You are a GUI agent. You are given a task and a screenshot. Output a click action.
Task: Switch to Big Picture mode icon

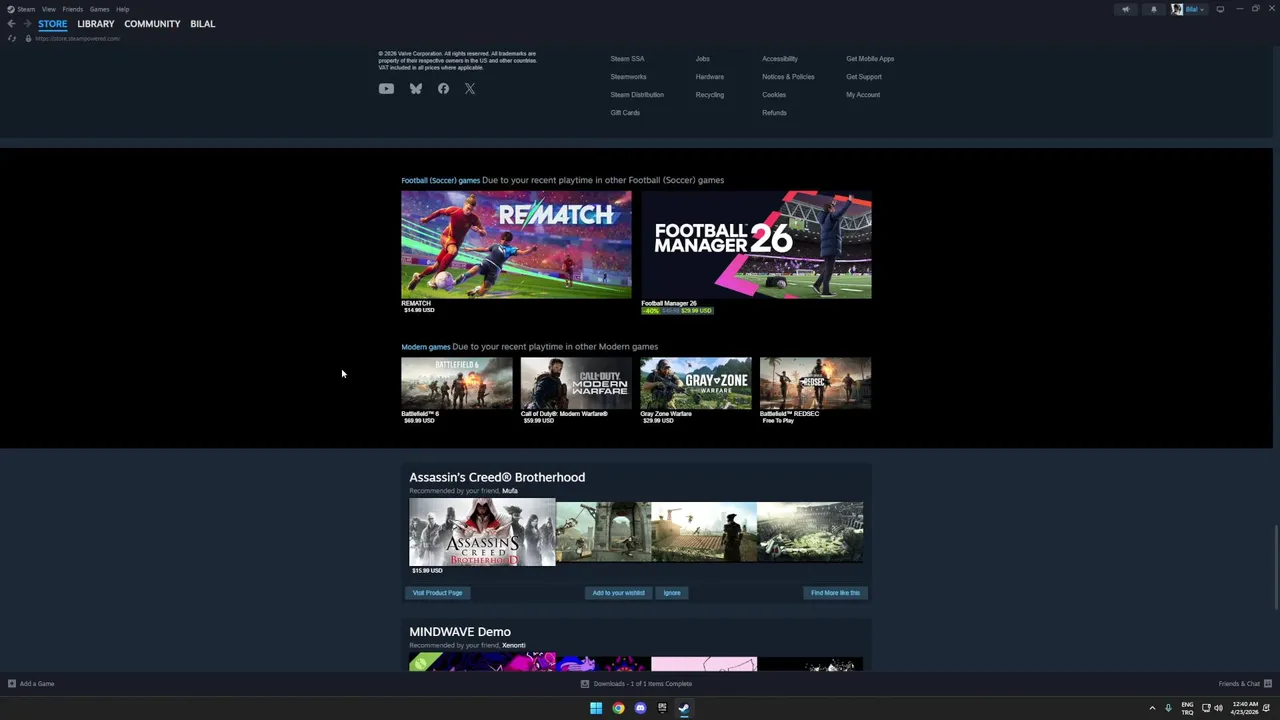pos(1220,9)
